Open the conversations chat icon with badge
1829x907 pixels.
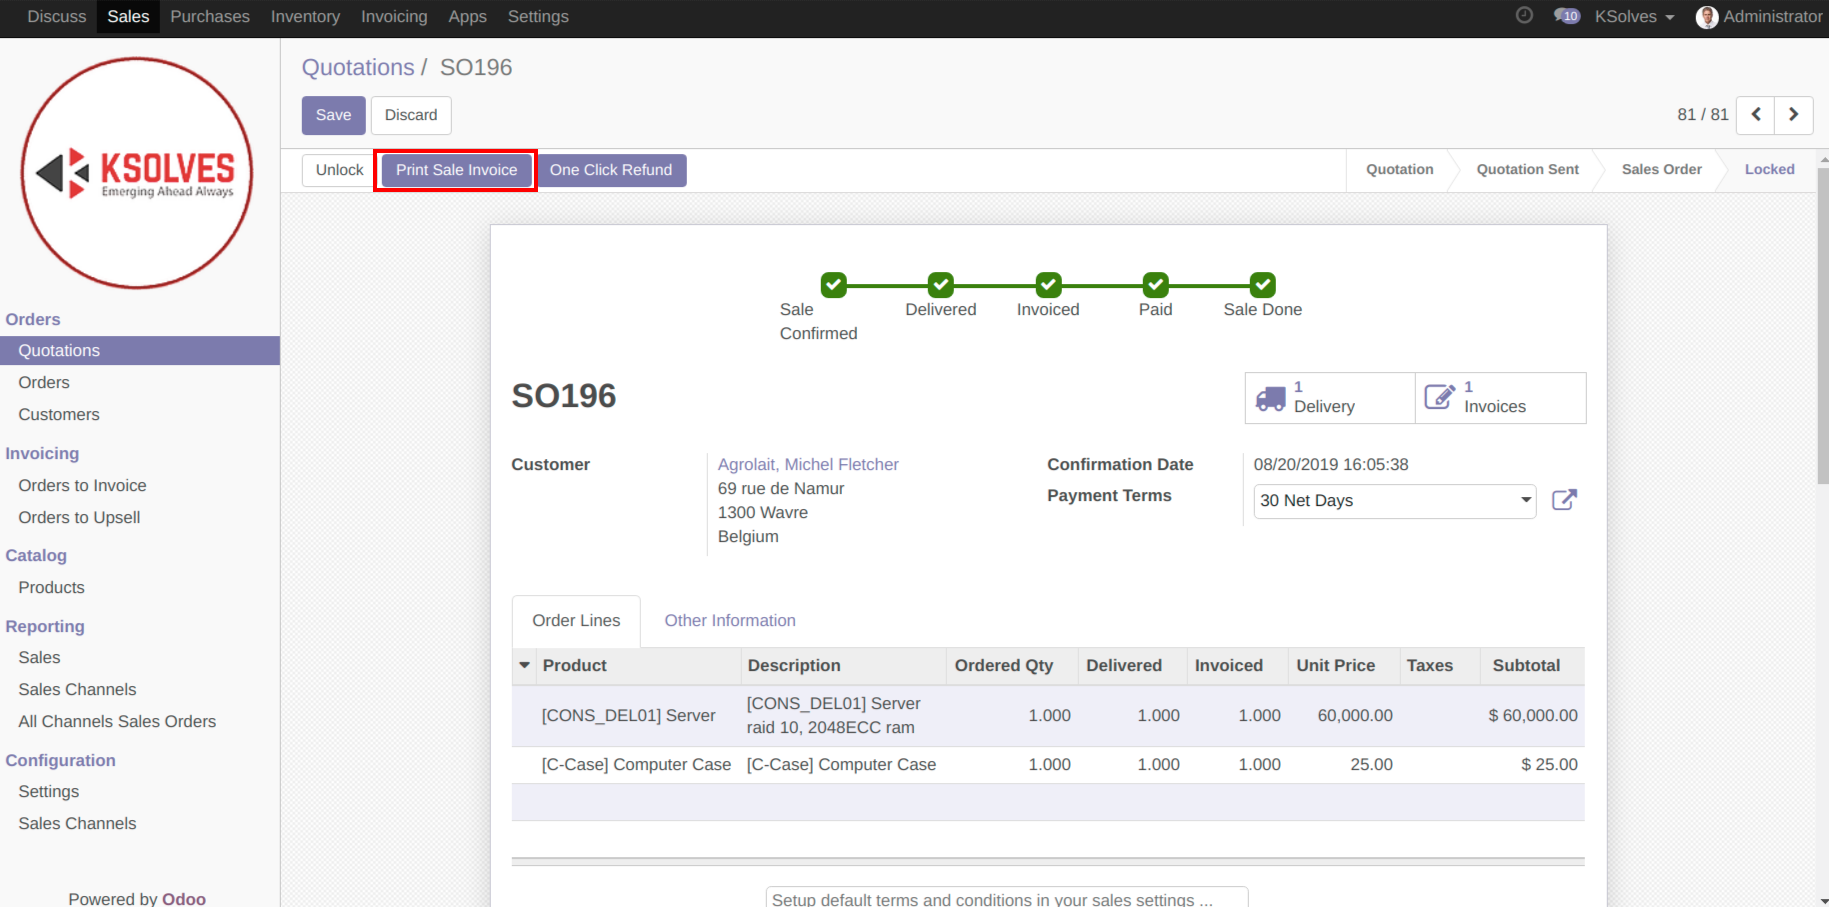point(1566,16)
